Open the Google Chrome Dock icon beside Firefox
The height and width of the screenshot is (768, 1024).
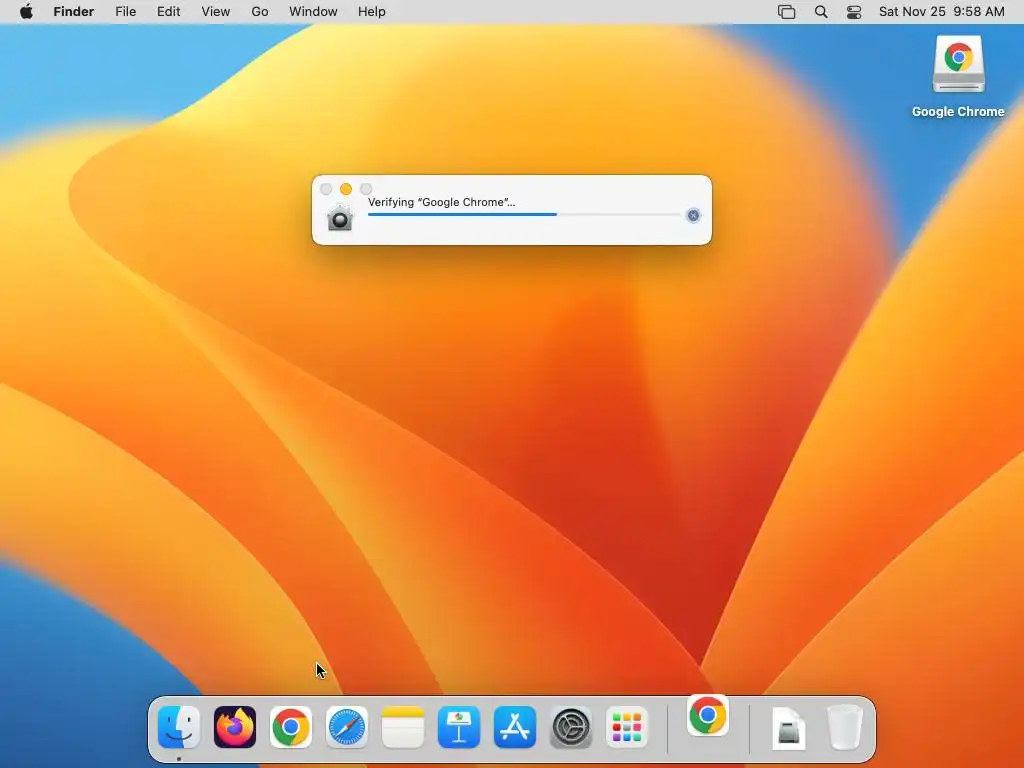(291, 727)
